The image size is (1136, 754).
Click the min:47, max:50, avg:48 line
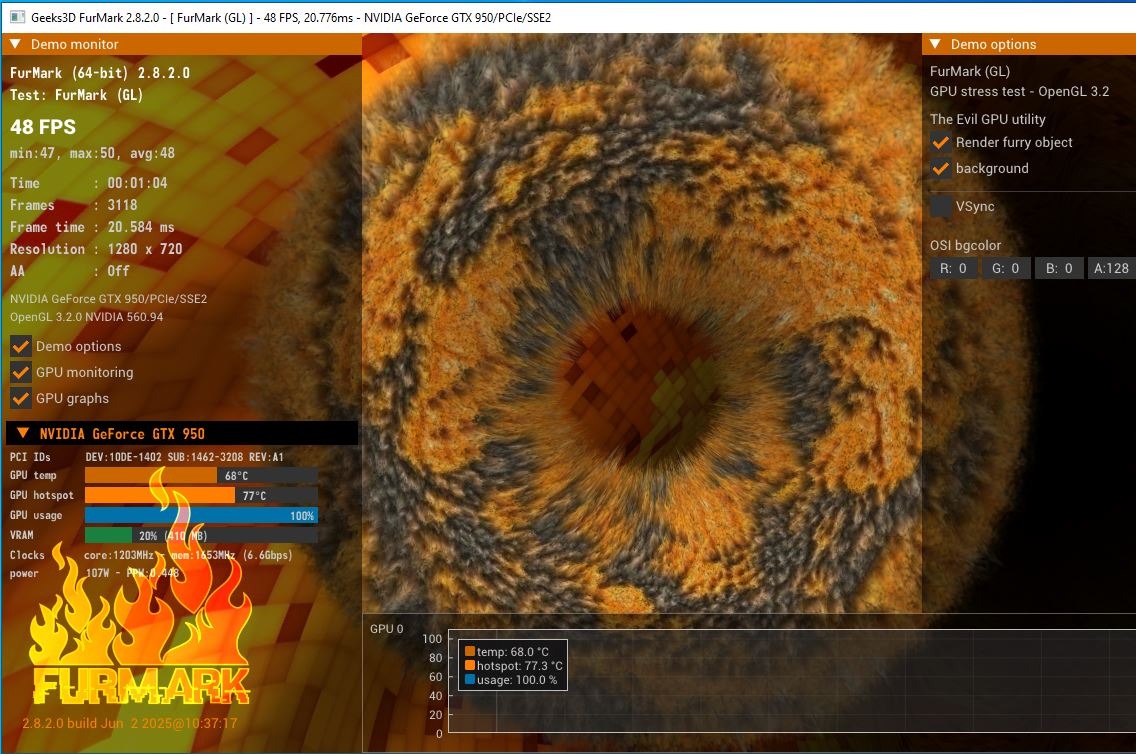(x=92, y=154)
